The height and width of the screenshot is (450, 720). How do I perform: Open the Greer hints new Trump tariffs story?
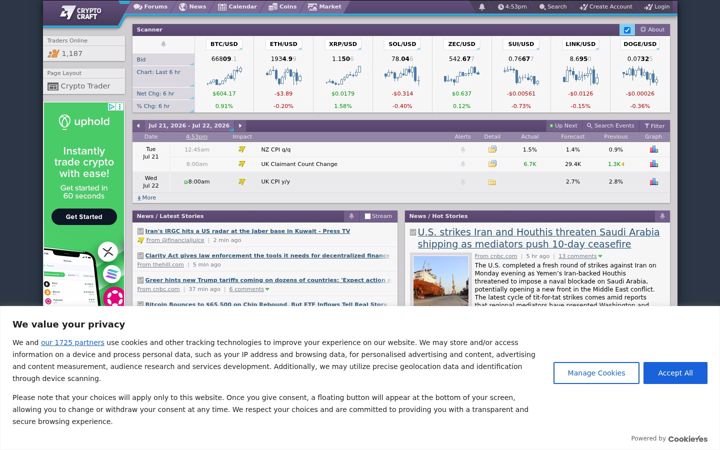tap(268, 280)
